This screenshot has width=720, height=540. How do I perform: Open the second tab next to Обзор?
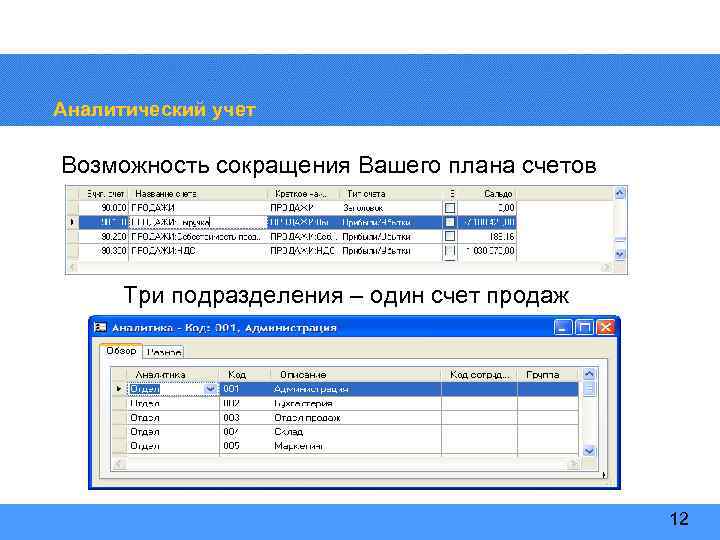[164, 353]
